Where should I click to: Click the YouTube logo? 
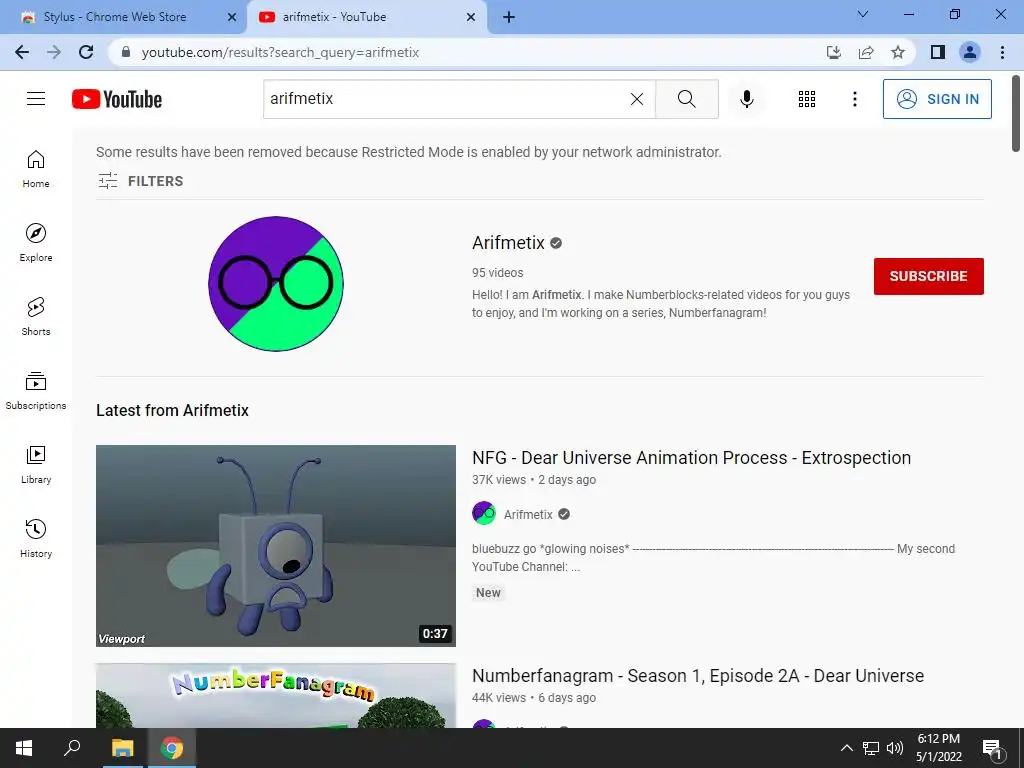117,99
